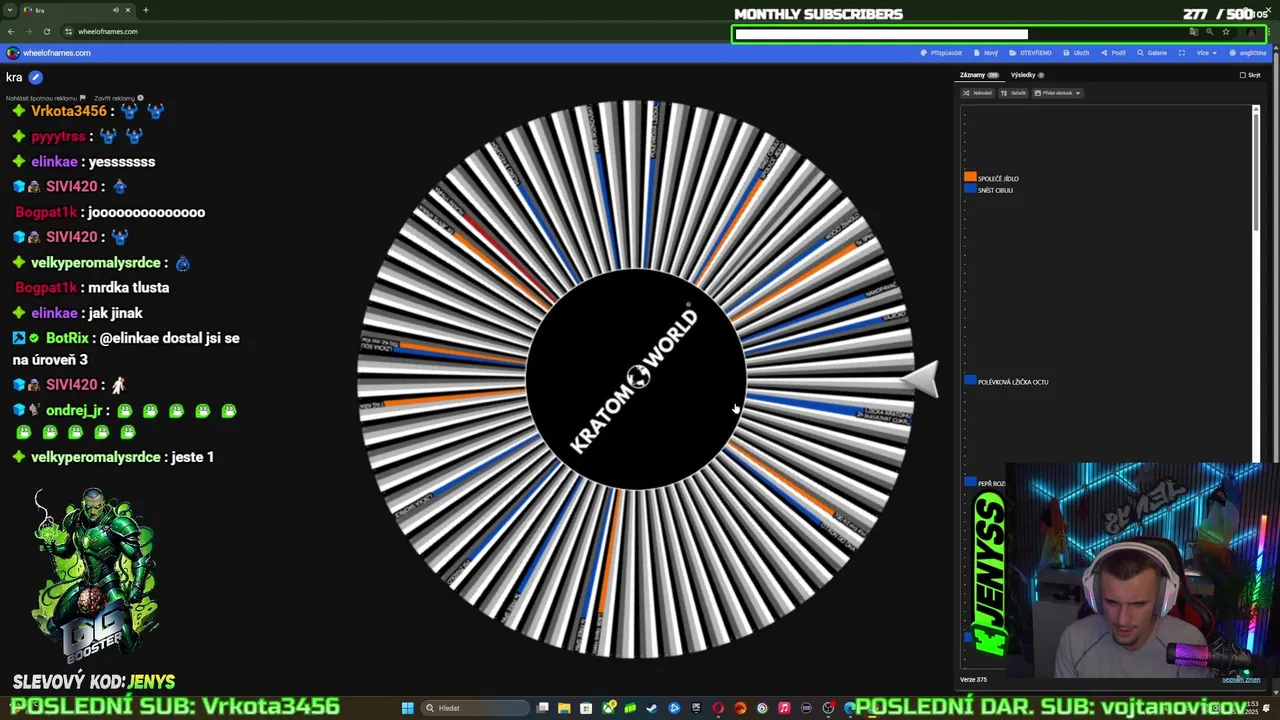
Task: Select the SPOLEČNÉ JÍDLO entry
Action: (998, 179)
